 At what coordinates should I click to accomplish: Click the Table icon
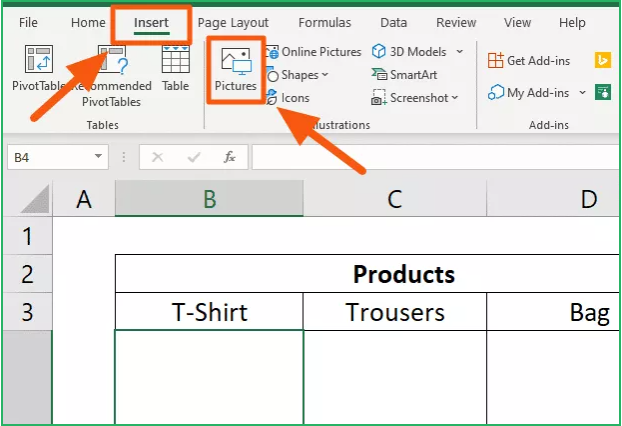175,70
